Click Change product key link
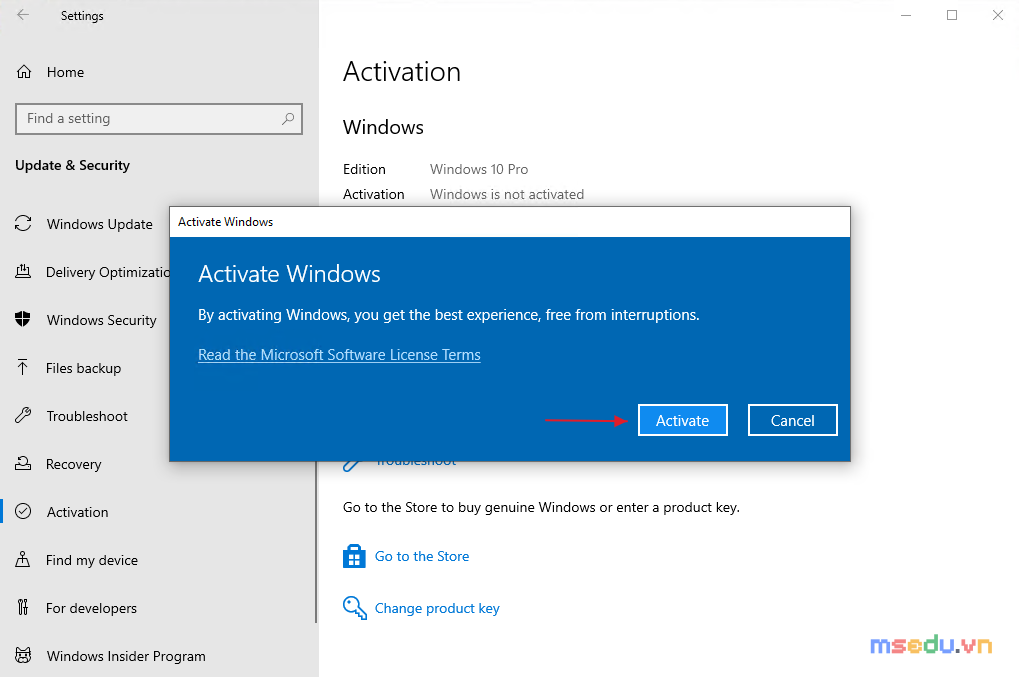The width and height of the screenshot is (1019, 677). [x=437, y=608]
